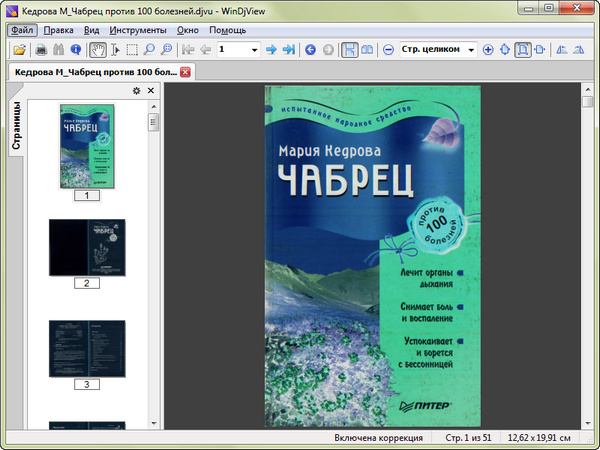Click the Open file folder icon
The height and width of the screenshot is (450, 600).
pyautogui.click(x=19, y=49)
